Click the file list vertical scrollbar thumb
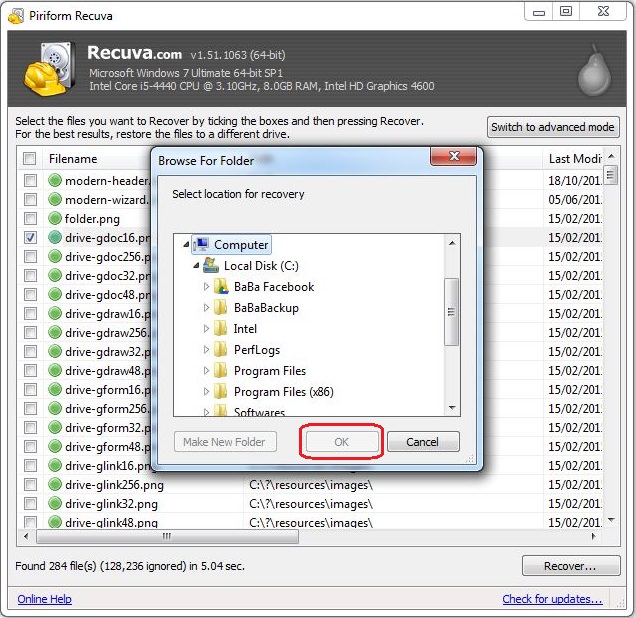The height and width of the screenshot is (618, 636). tap(611, 175)
